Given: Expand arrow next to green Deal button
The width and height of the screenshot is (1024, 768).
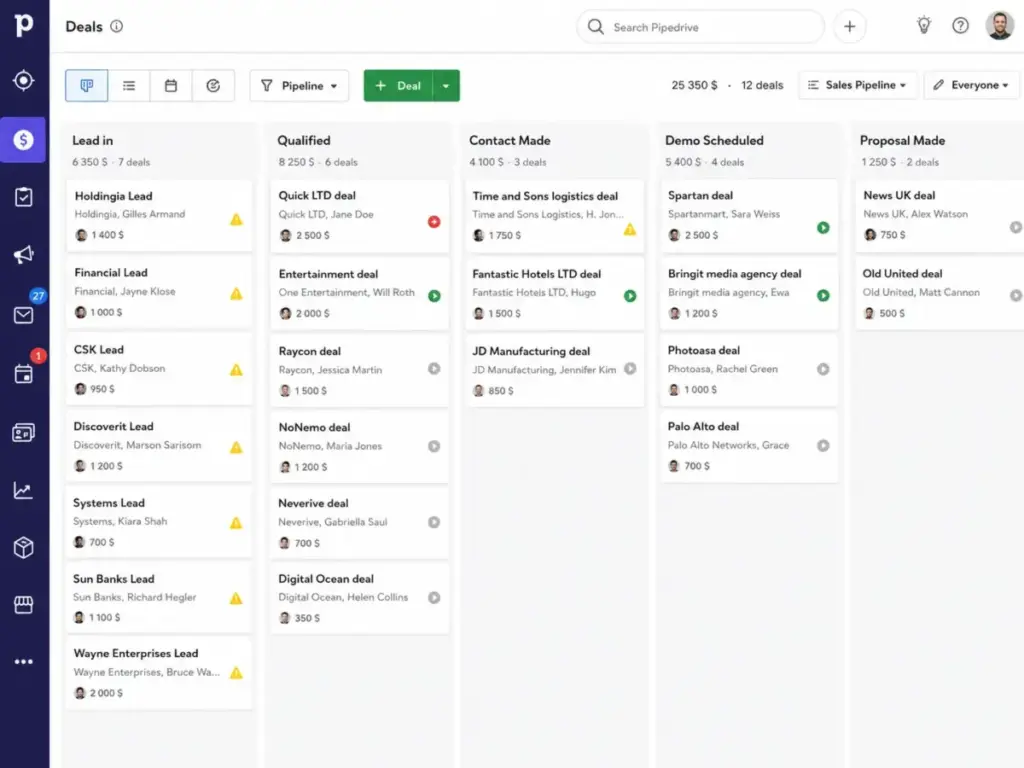Looking at the screenshot, I should (x=446, y=86).
